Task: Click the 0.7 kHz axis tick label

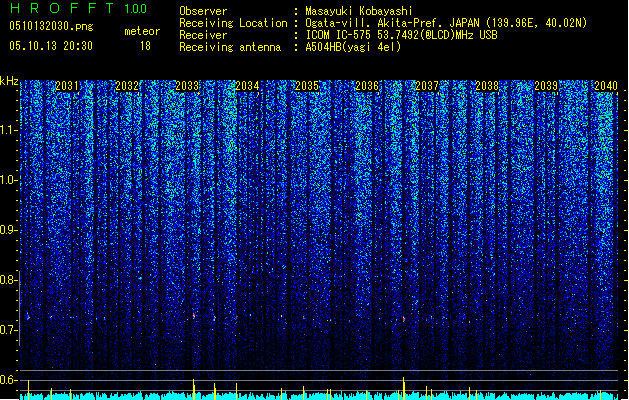Action: [x=9, y=330]
